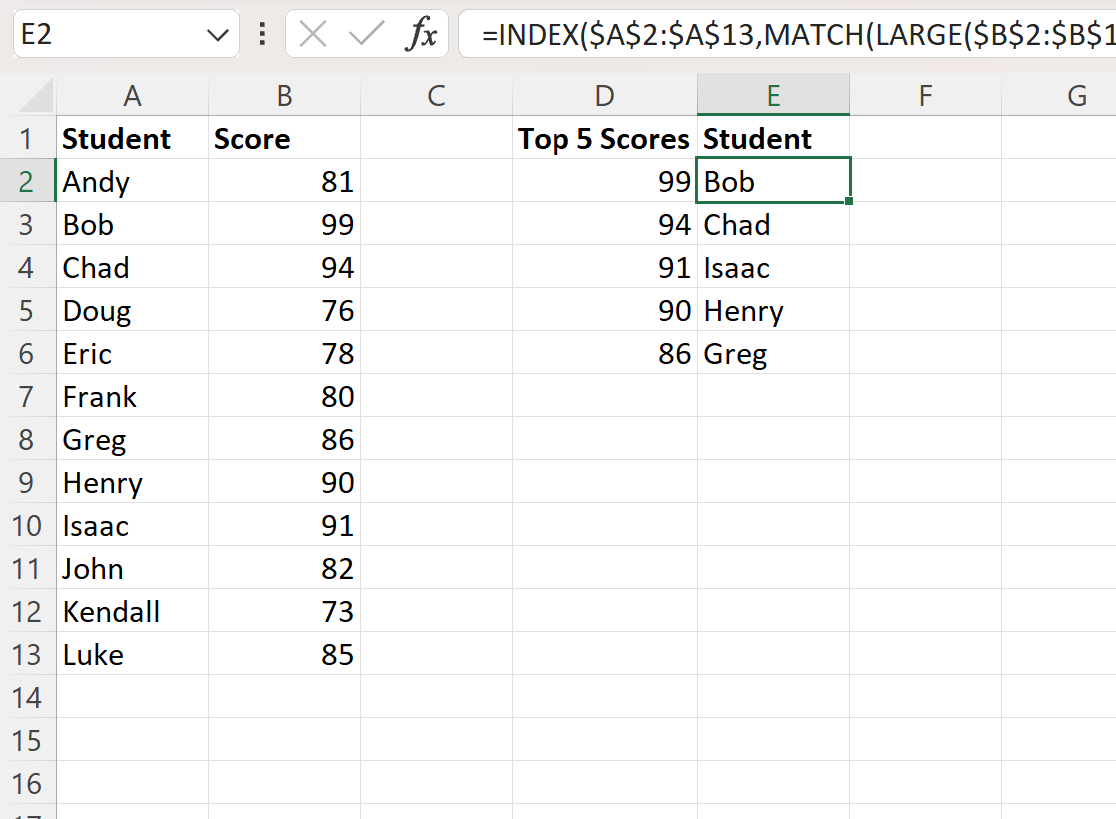Select the 94 cell in column D
Screen dimensions: 1116x819
click(x=605, y=224)
